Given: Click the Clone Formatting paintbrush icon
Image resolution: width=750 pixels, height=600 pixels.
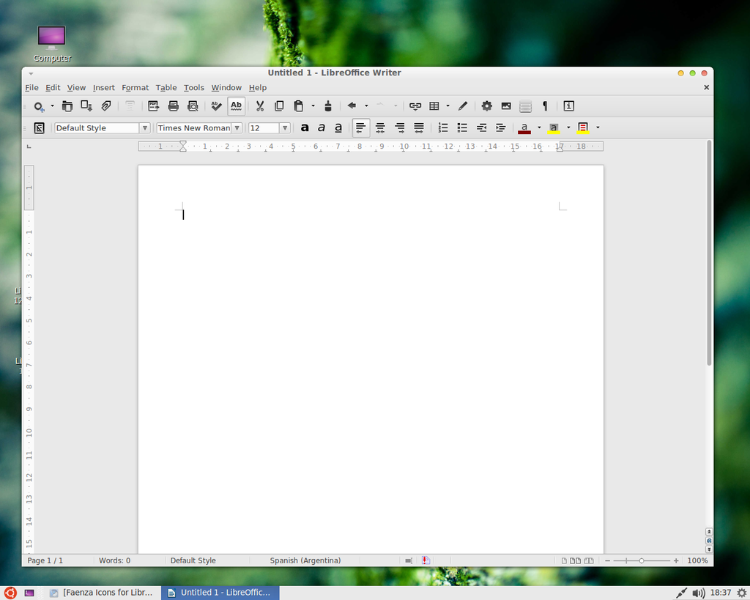Looking at the screenshot, I should click(x=328, y=106).
